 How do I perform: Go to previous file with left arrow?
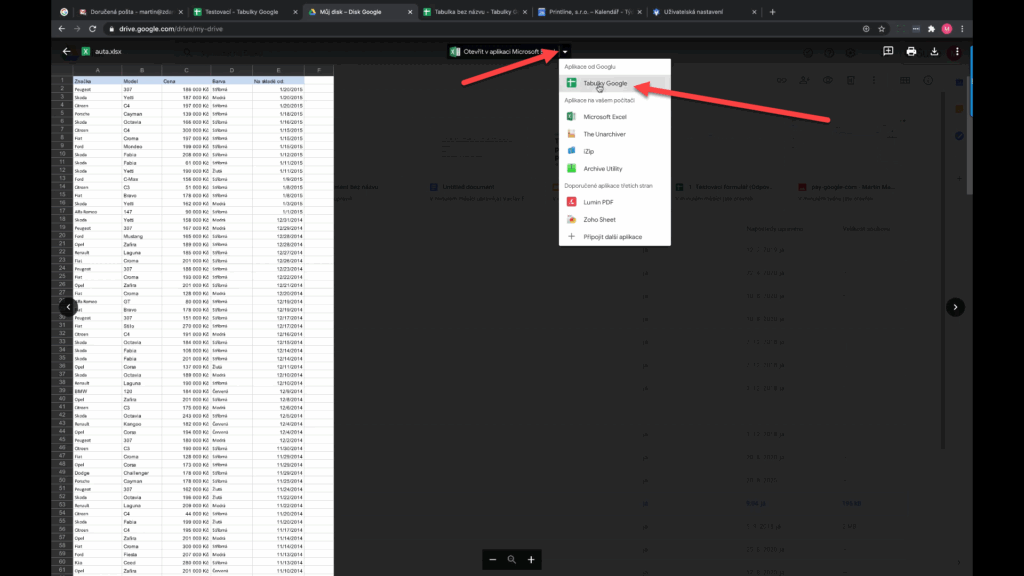(x=68, y=307)
